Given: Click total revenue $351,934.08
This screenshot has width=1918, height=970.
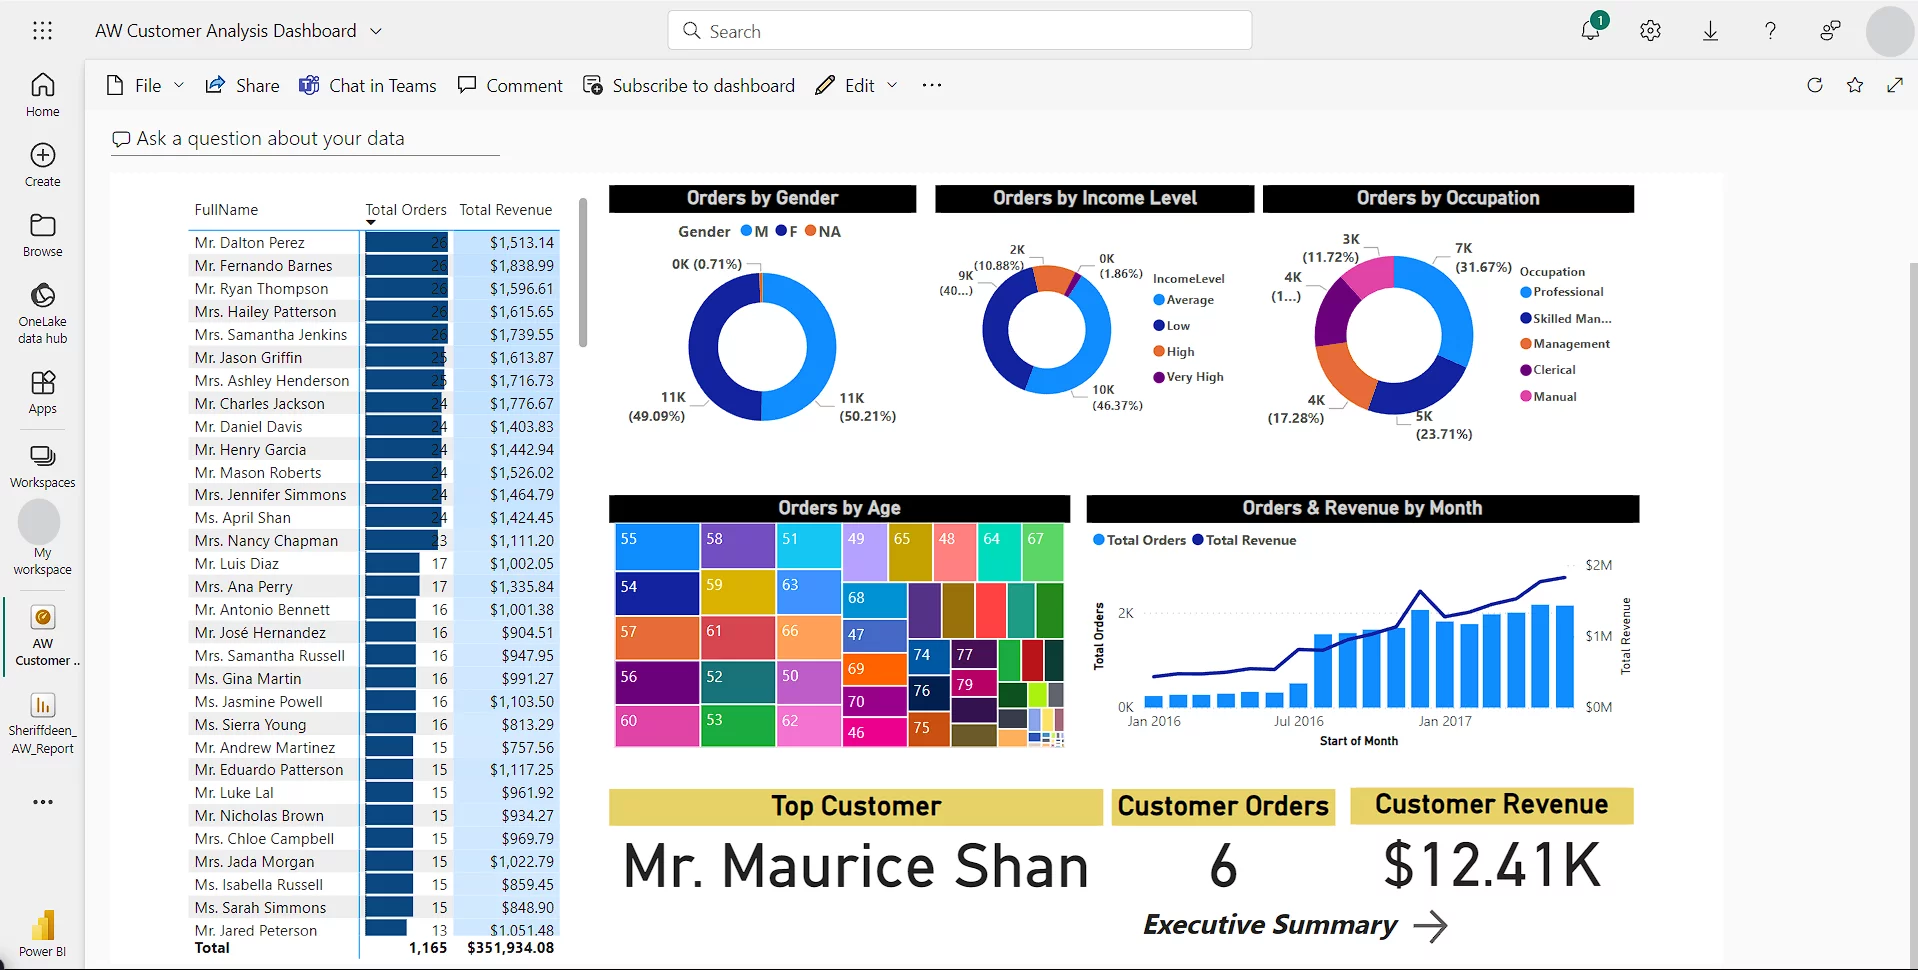Looking at the screenshot, I should click(510, 948).
